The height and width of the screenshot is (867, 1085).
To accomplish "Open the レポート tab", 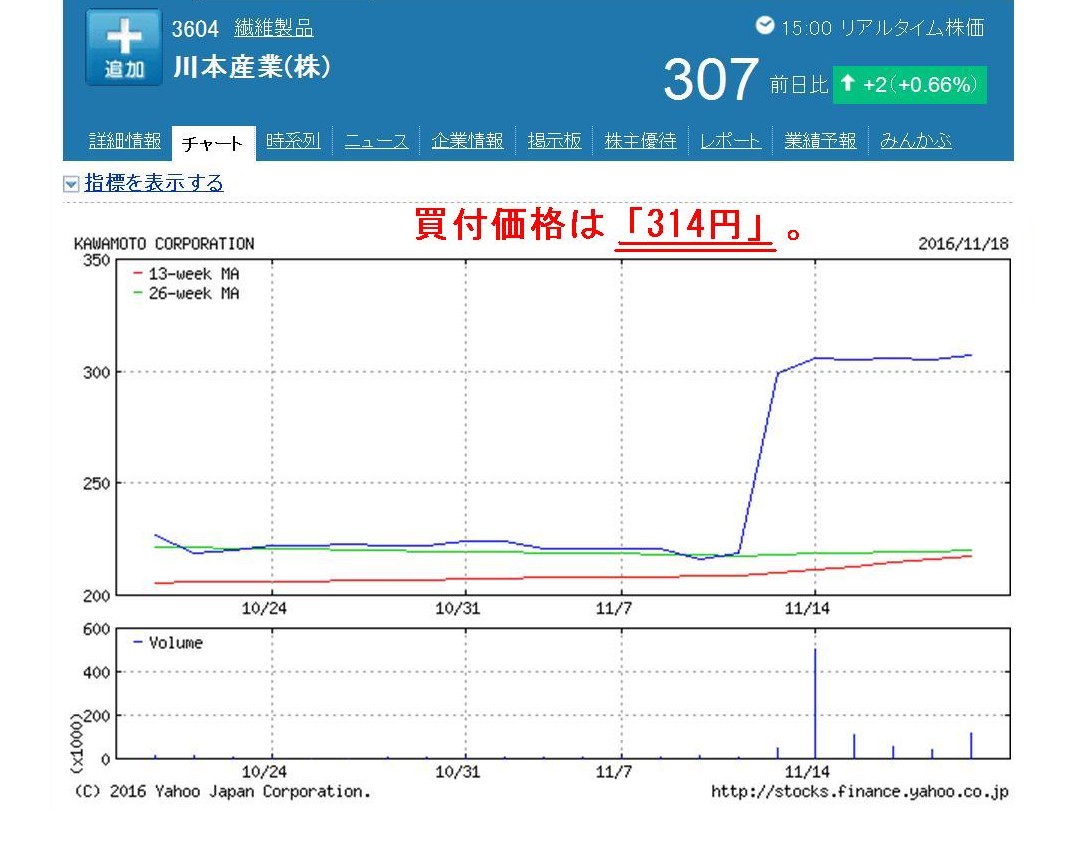I will click(x=730, y=141).
